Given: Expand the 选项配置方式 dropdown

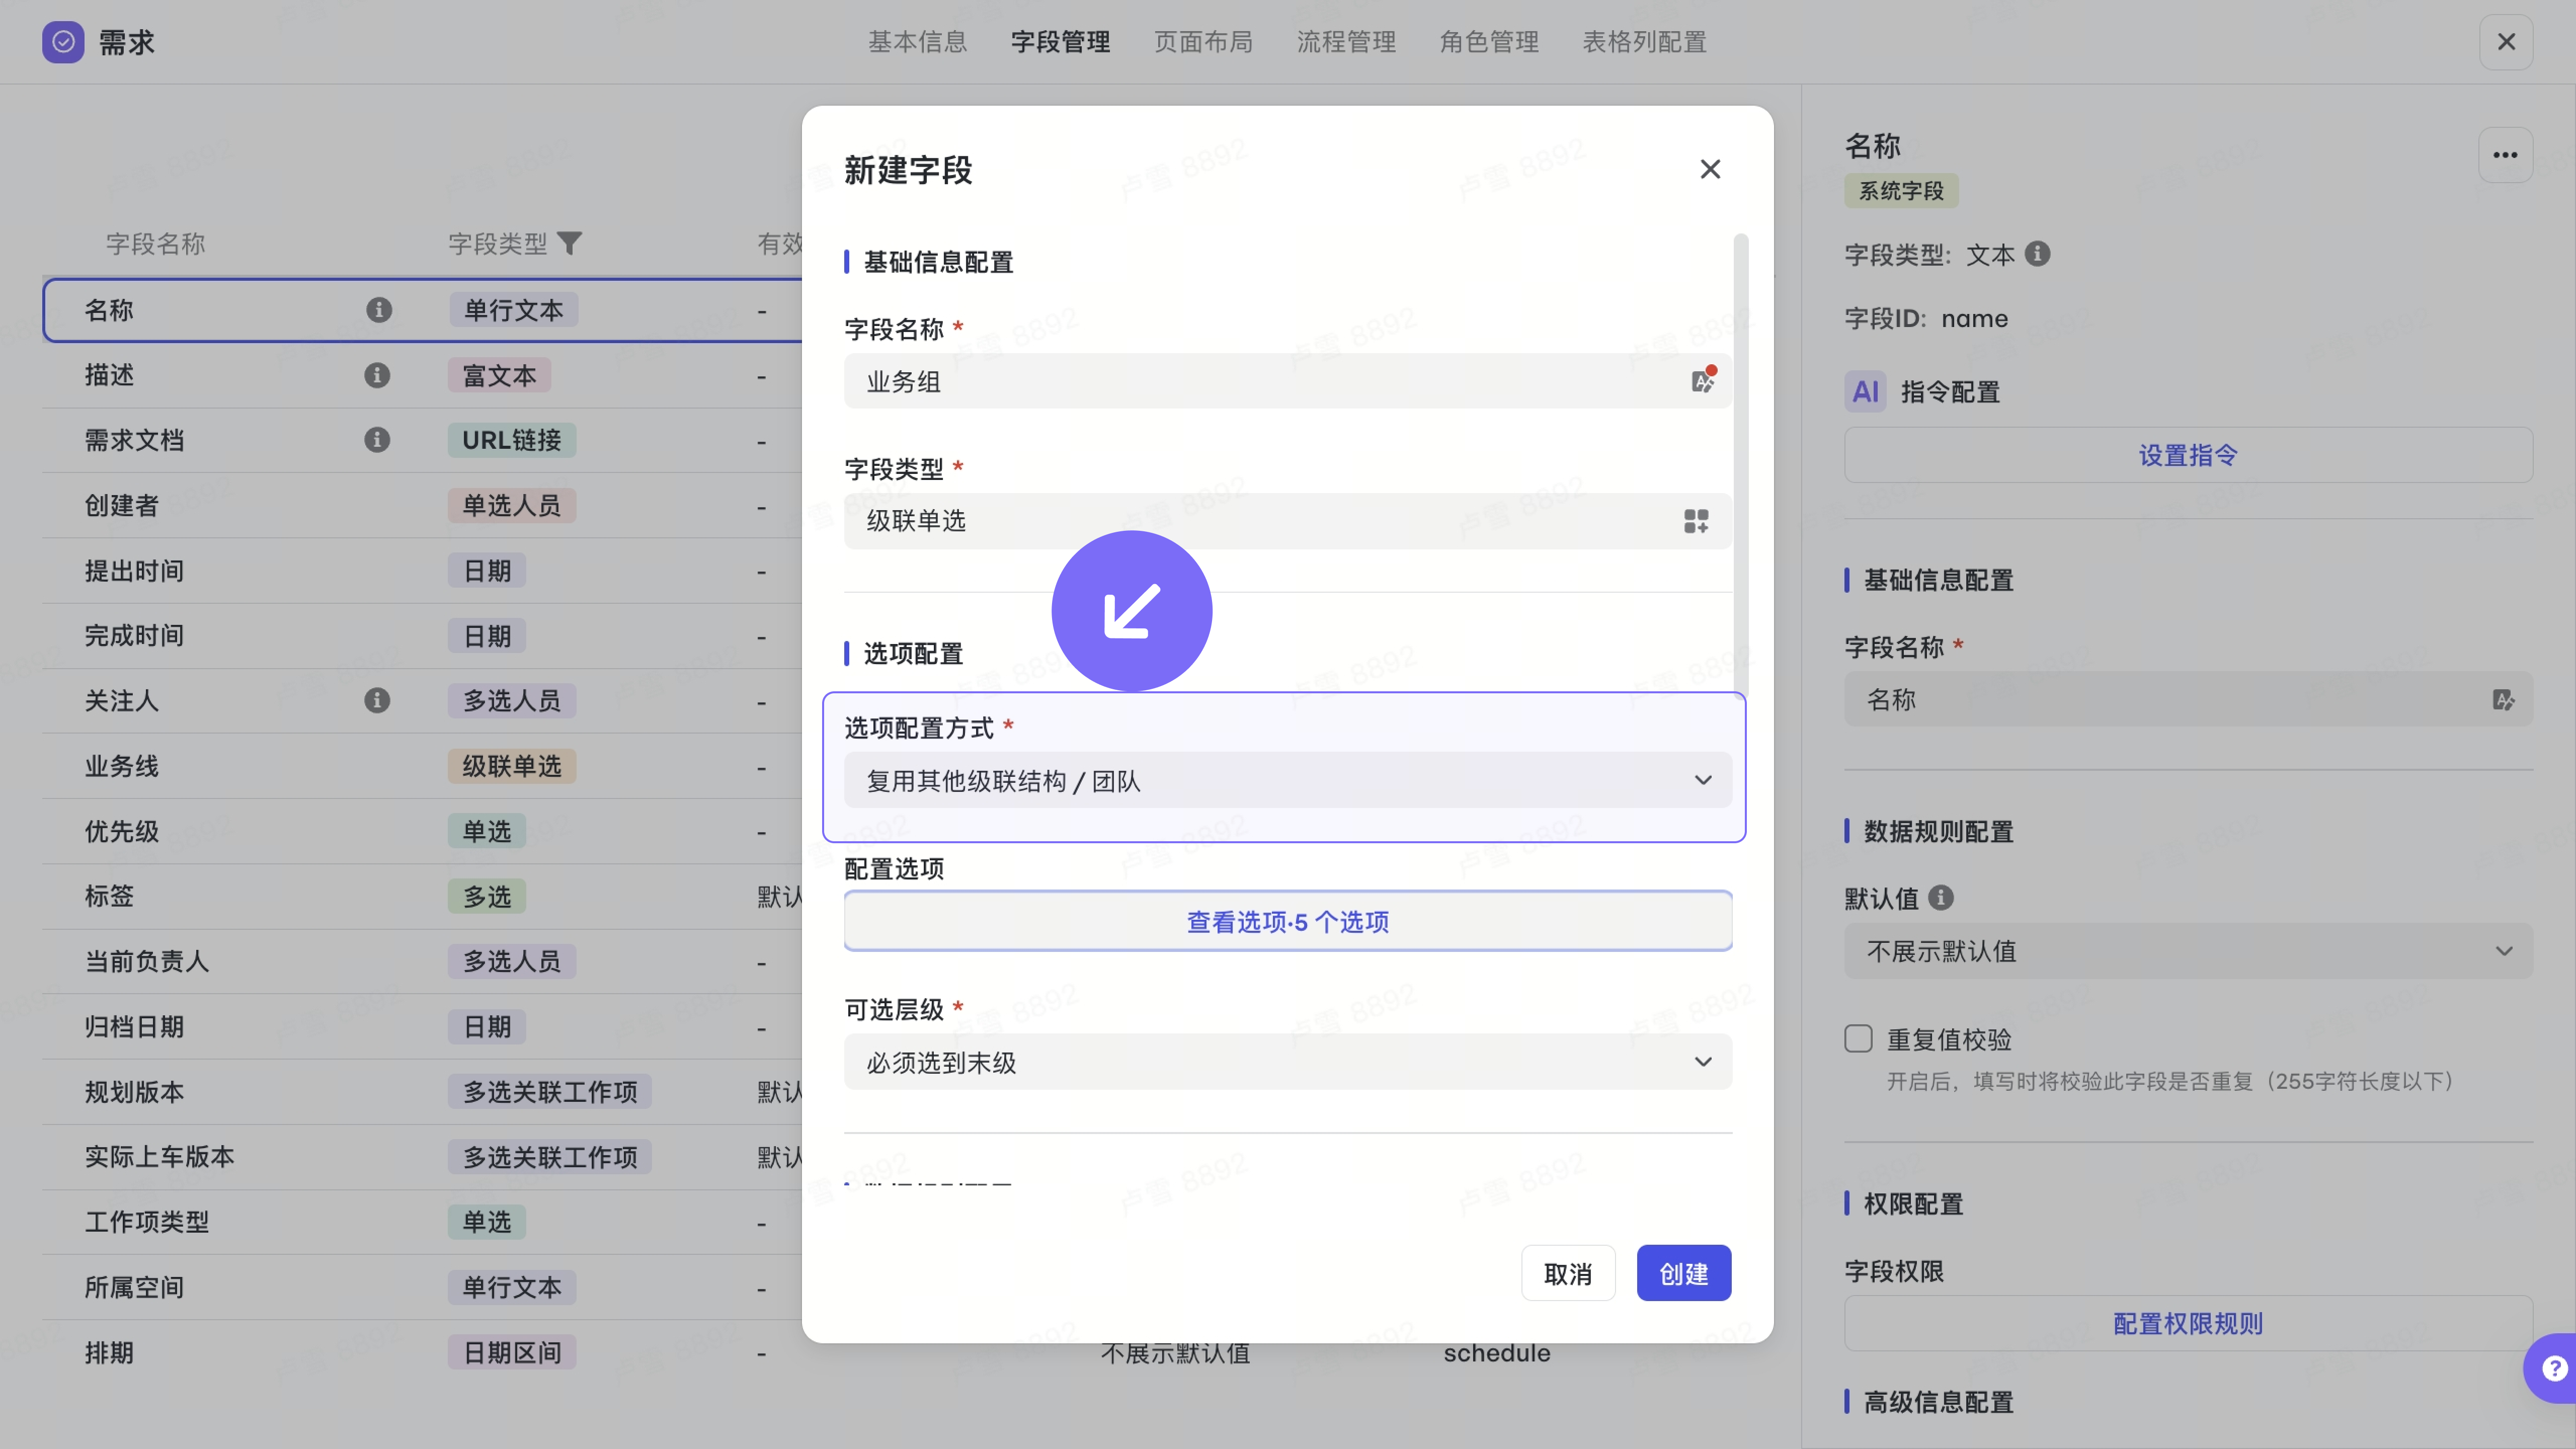Looking at the screenshot, I should (x=1288, y=780).
